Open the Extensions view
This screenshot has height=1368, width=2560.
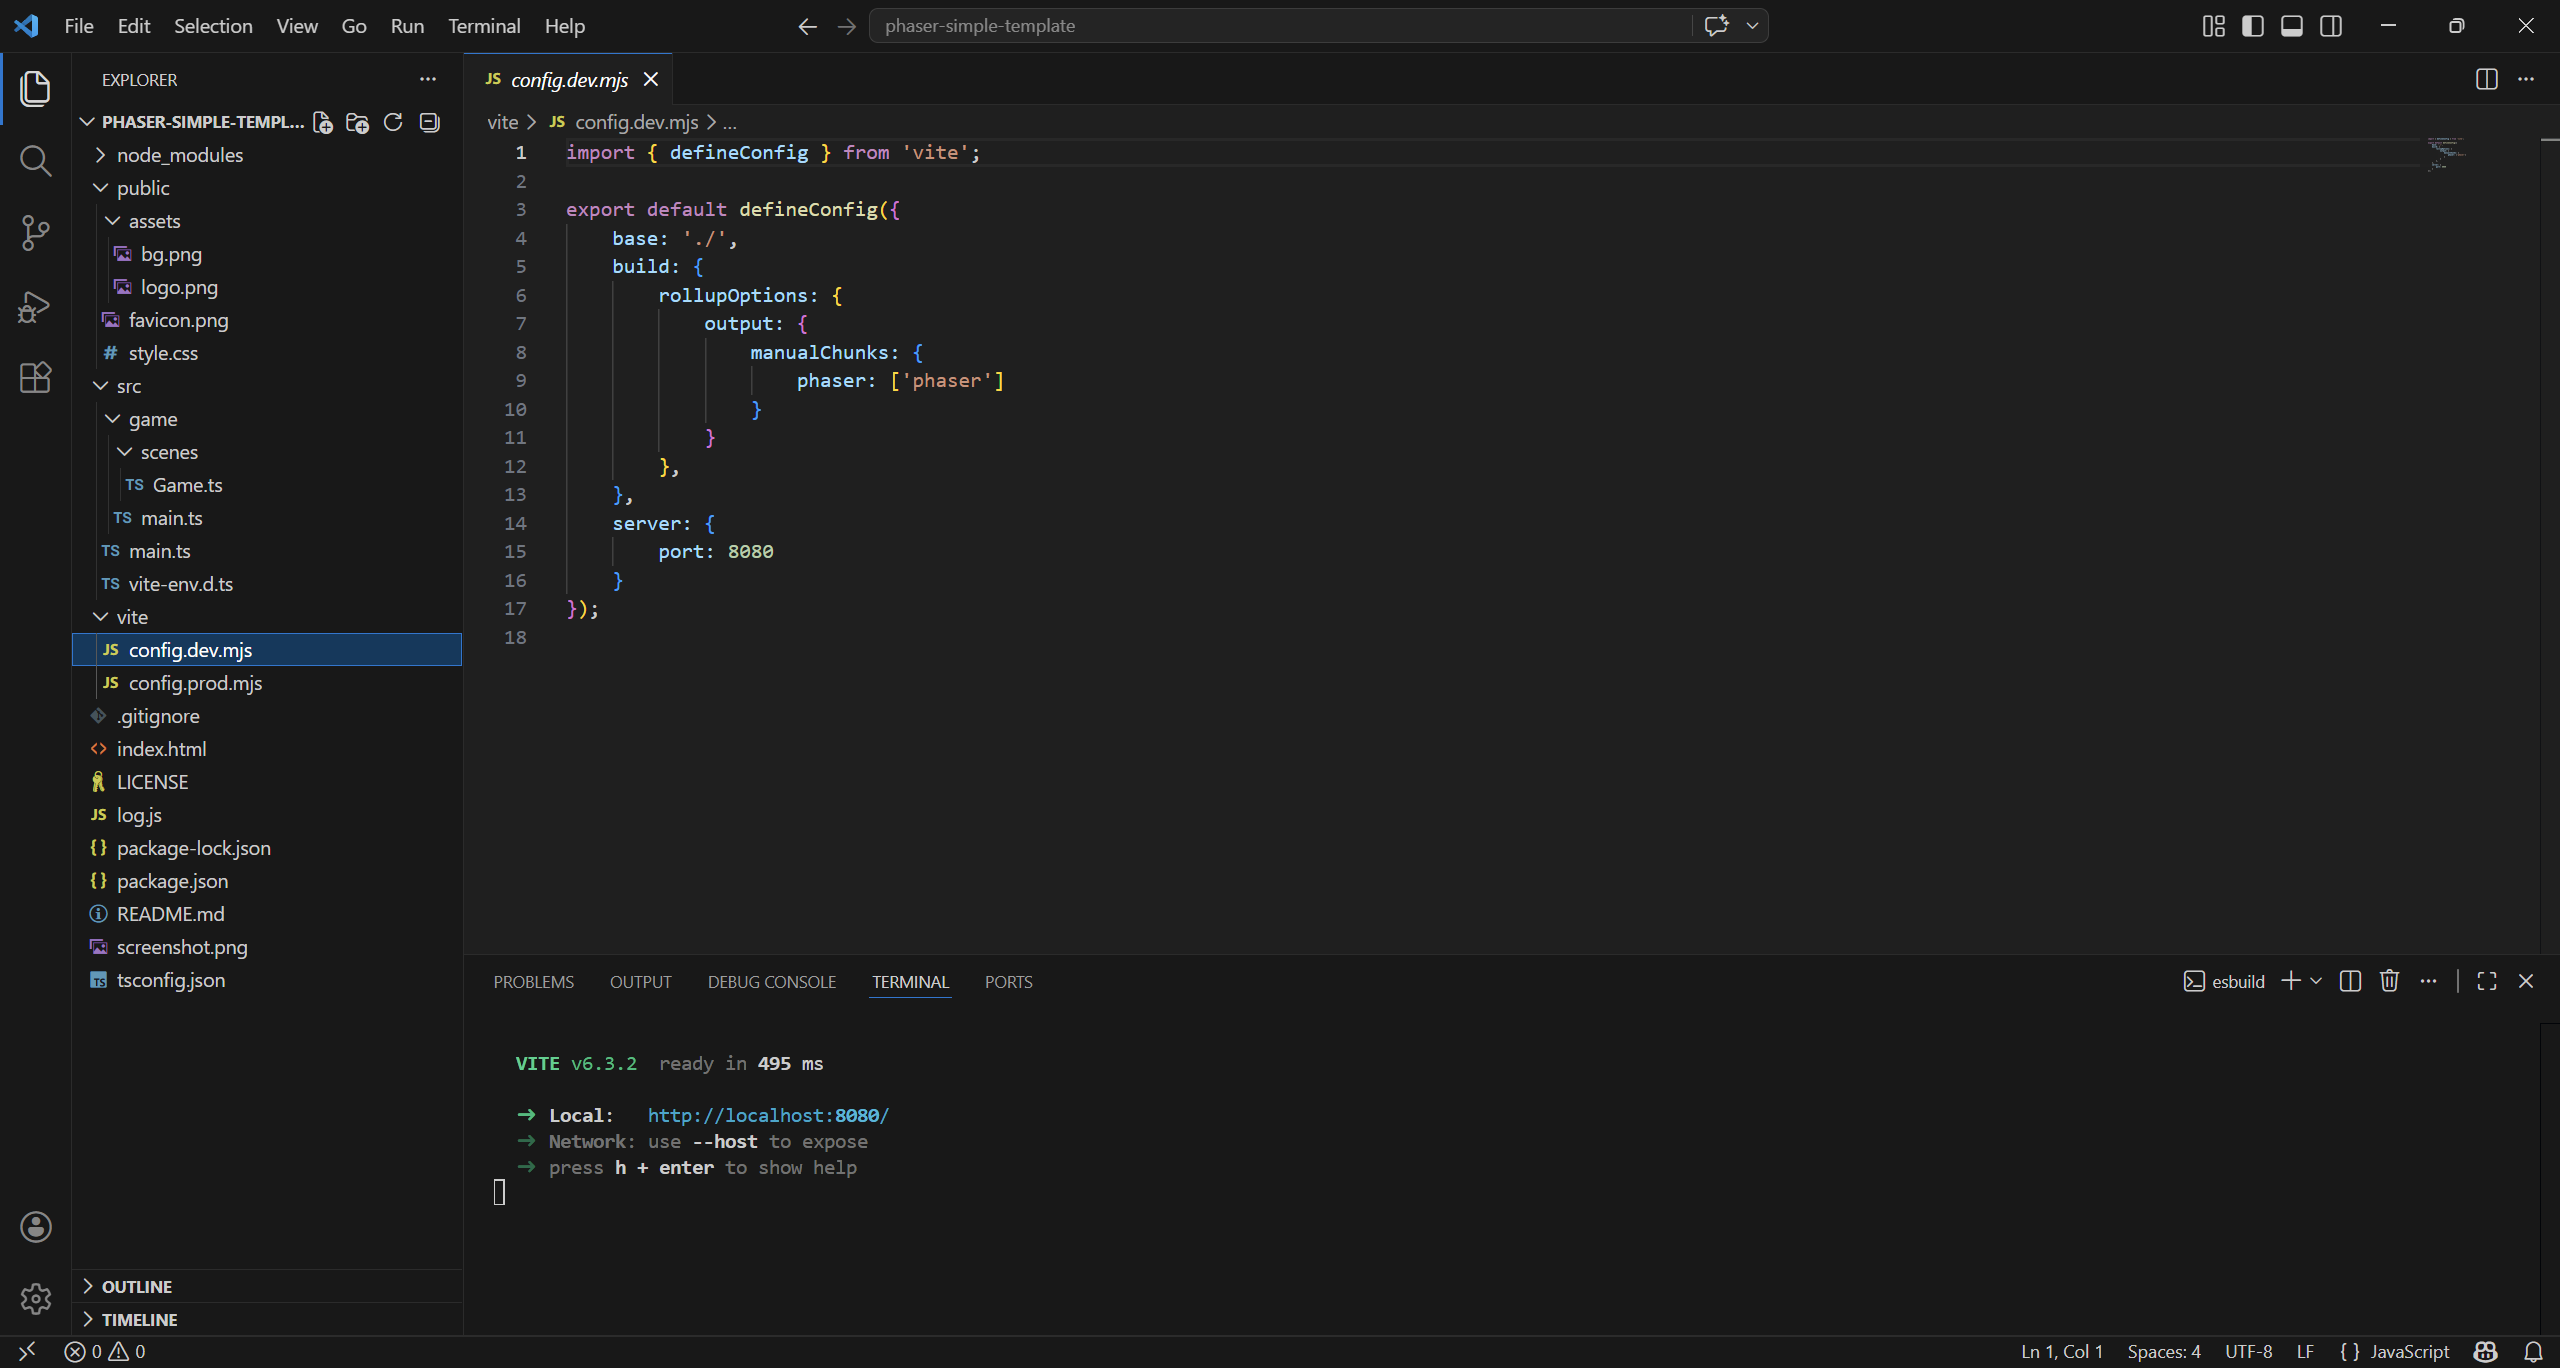coord(35,378)
